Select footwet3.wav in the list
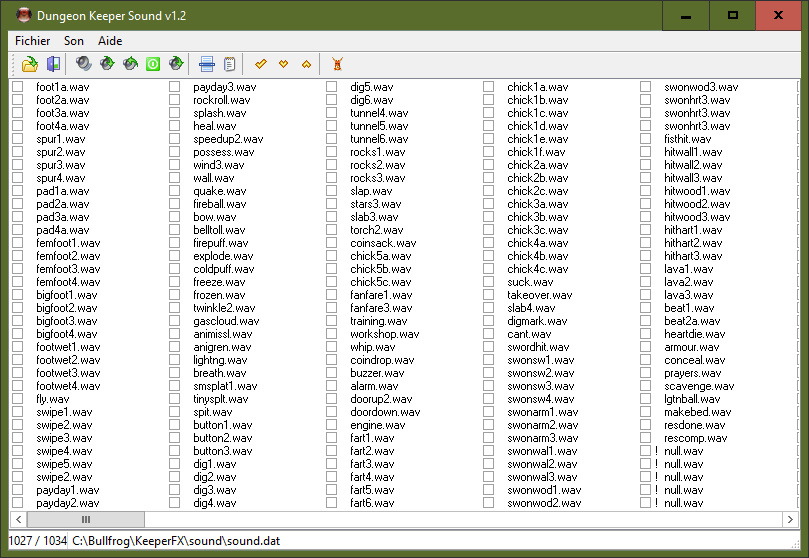Image resolution: width=809 pixels, height=558 pixels. (x=68, y=373)
